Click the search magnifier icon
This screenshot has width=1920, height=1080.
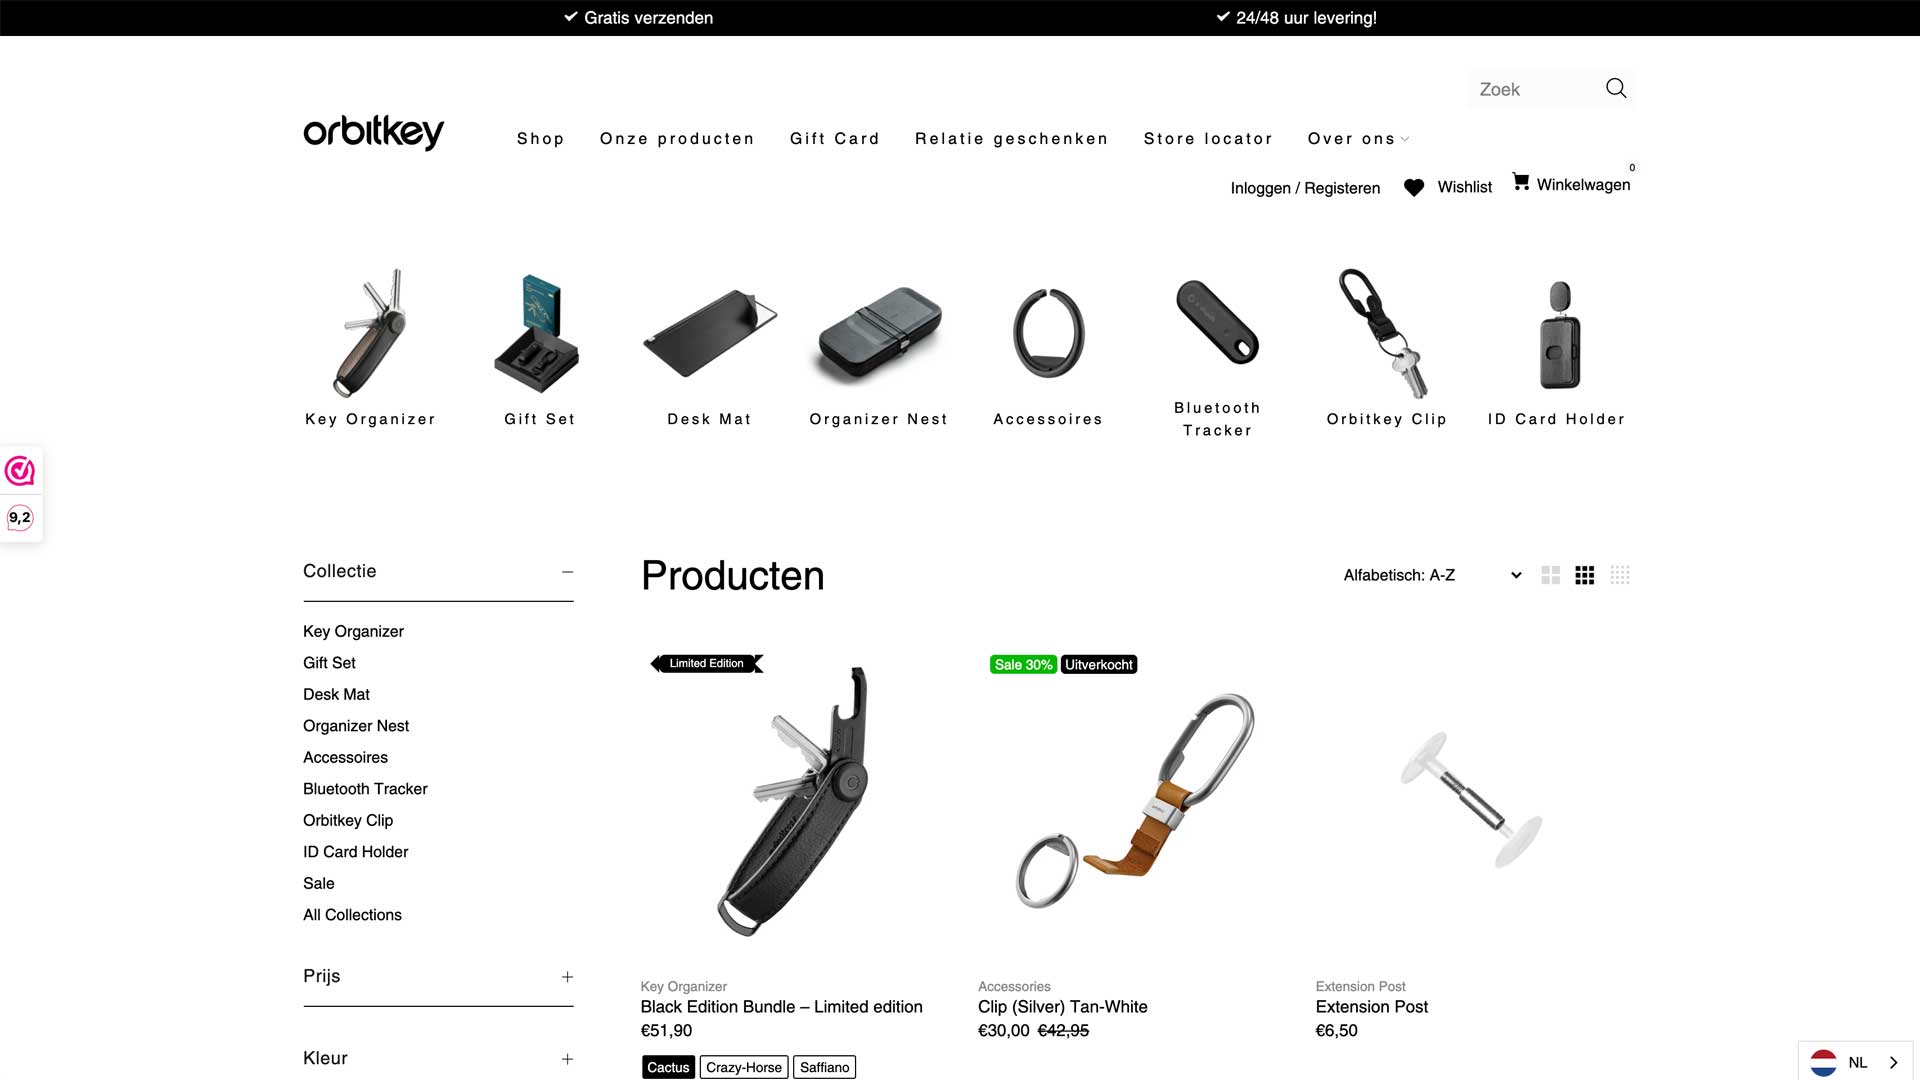(1616, 88)
